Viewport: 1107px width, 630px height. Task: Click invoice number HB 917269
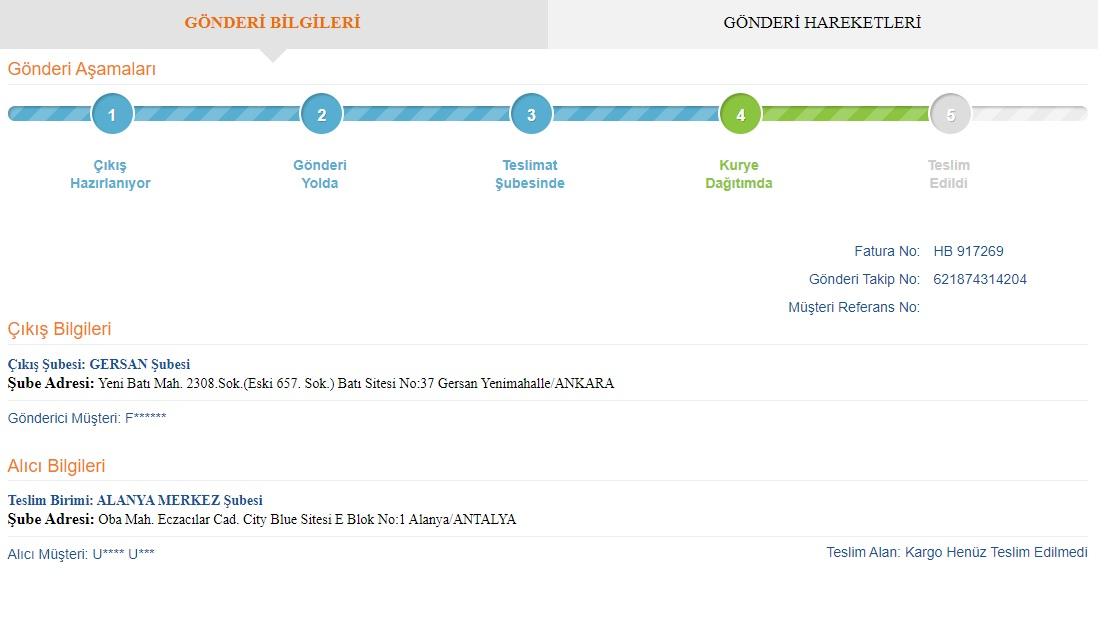tap(968, 251)
